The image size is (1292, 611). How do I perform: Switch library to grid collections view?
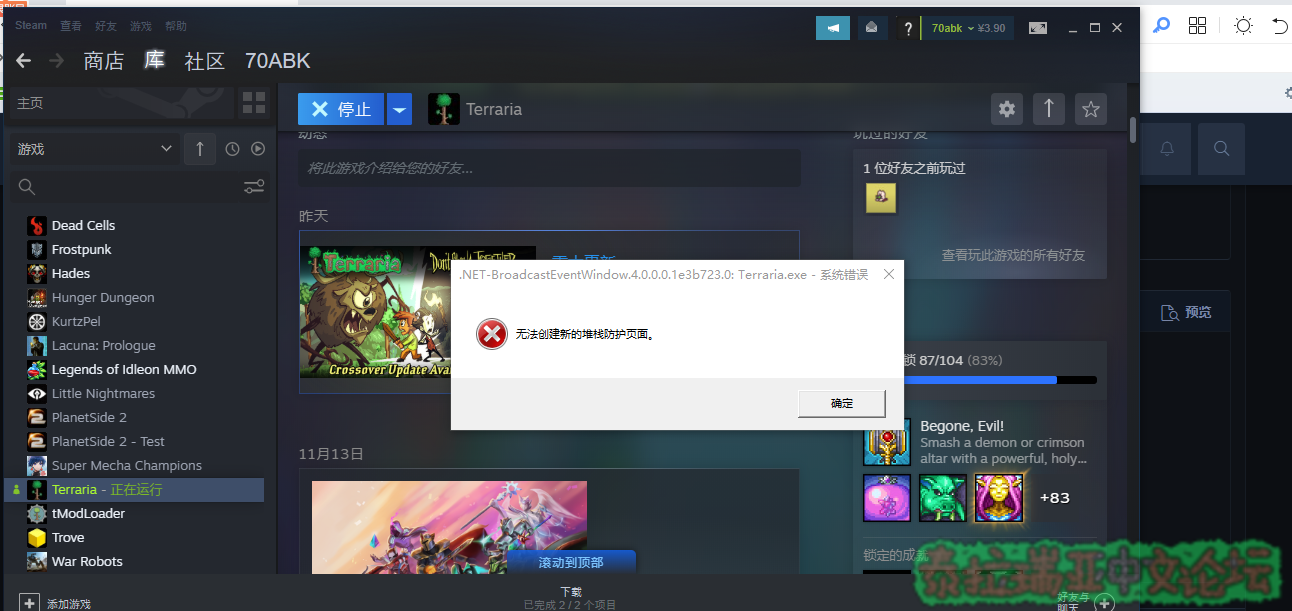tap(254, 102)
